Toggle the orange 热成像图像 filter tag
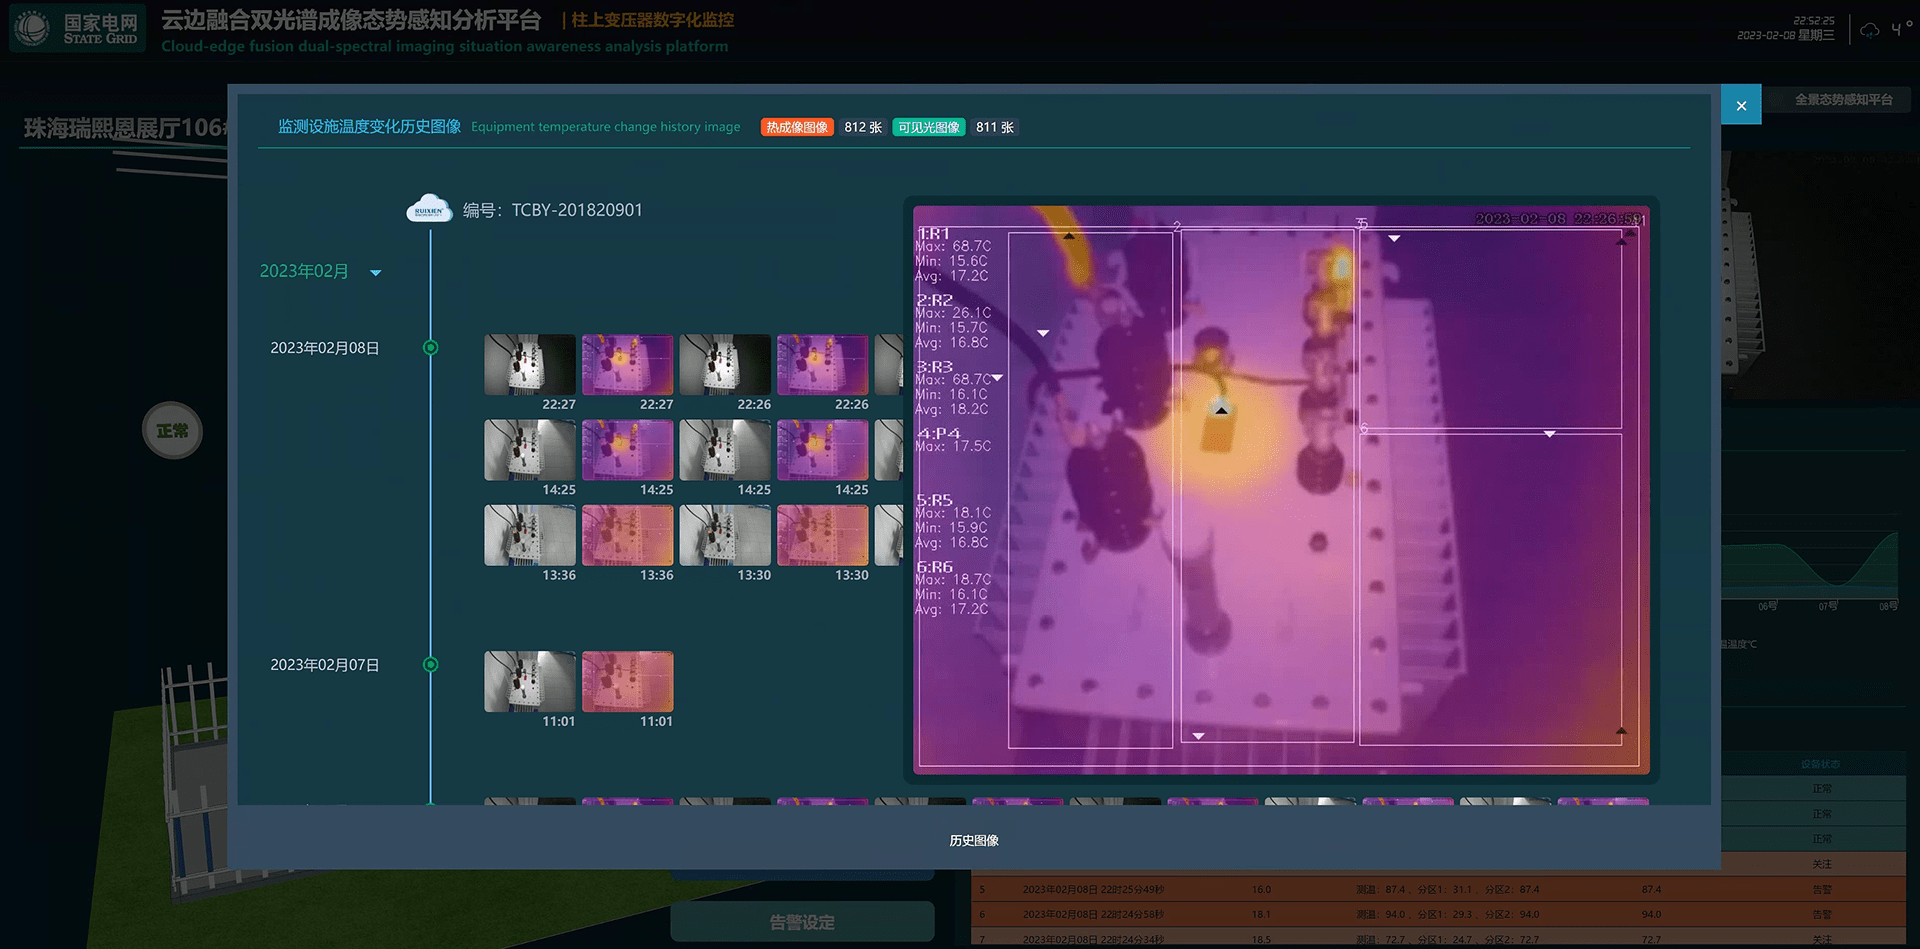 [797, 127]
